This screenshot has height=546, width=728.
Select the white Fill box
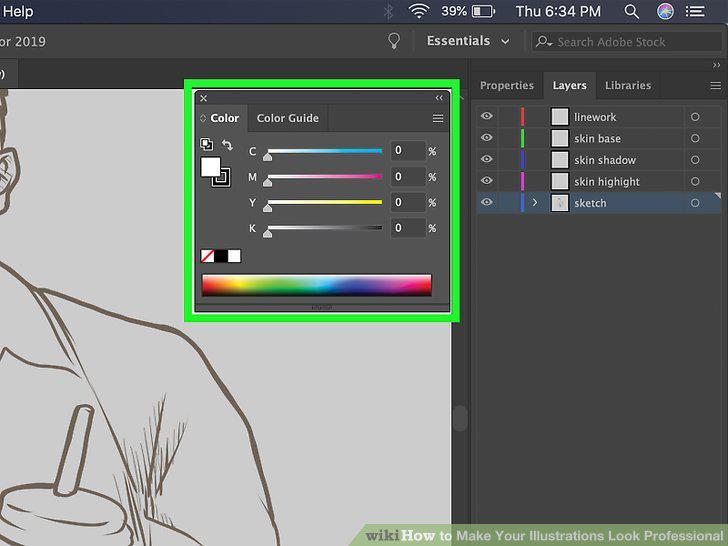[210, 167]
